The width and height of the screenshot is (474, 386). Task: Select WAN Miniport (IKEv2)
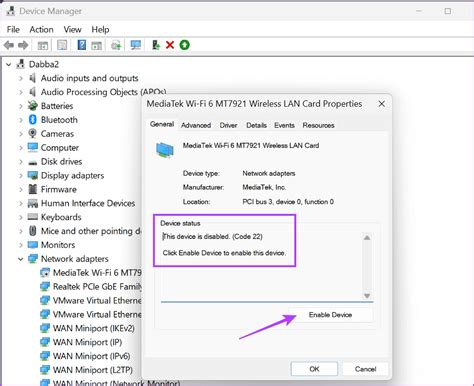point(94,328)
